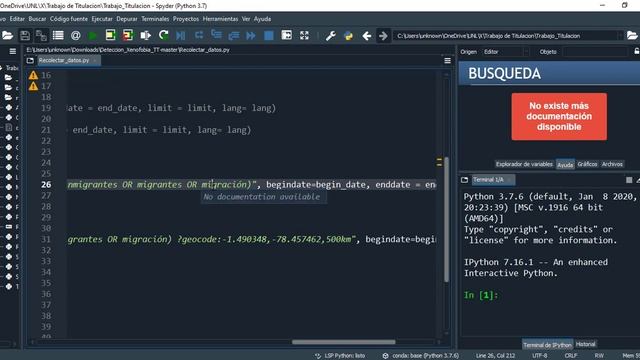
Task: Switch to Terminal de IPython tab
Action: pyautogui.click(x=547, y=345)
